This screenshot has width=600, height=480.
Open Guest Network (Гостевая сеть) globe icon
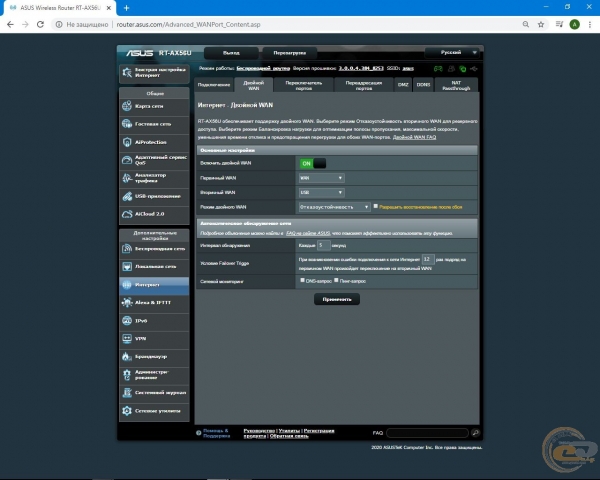tap(127, 124)
